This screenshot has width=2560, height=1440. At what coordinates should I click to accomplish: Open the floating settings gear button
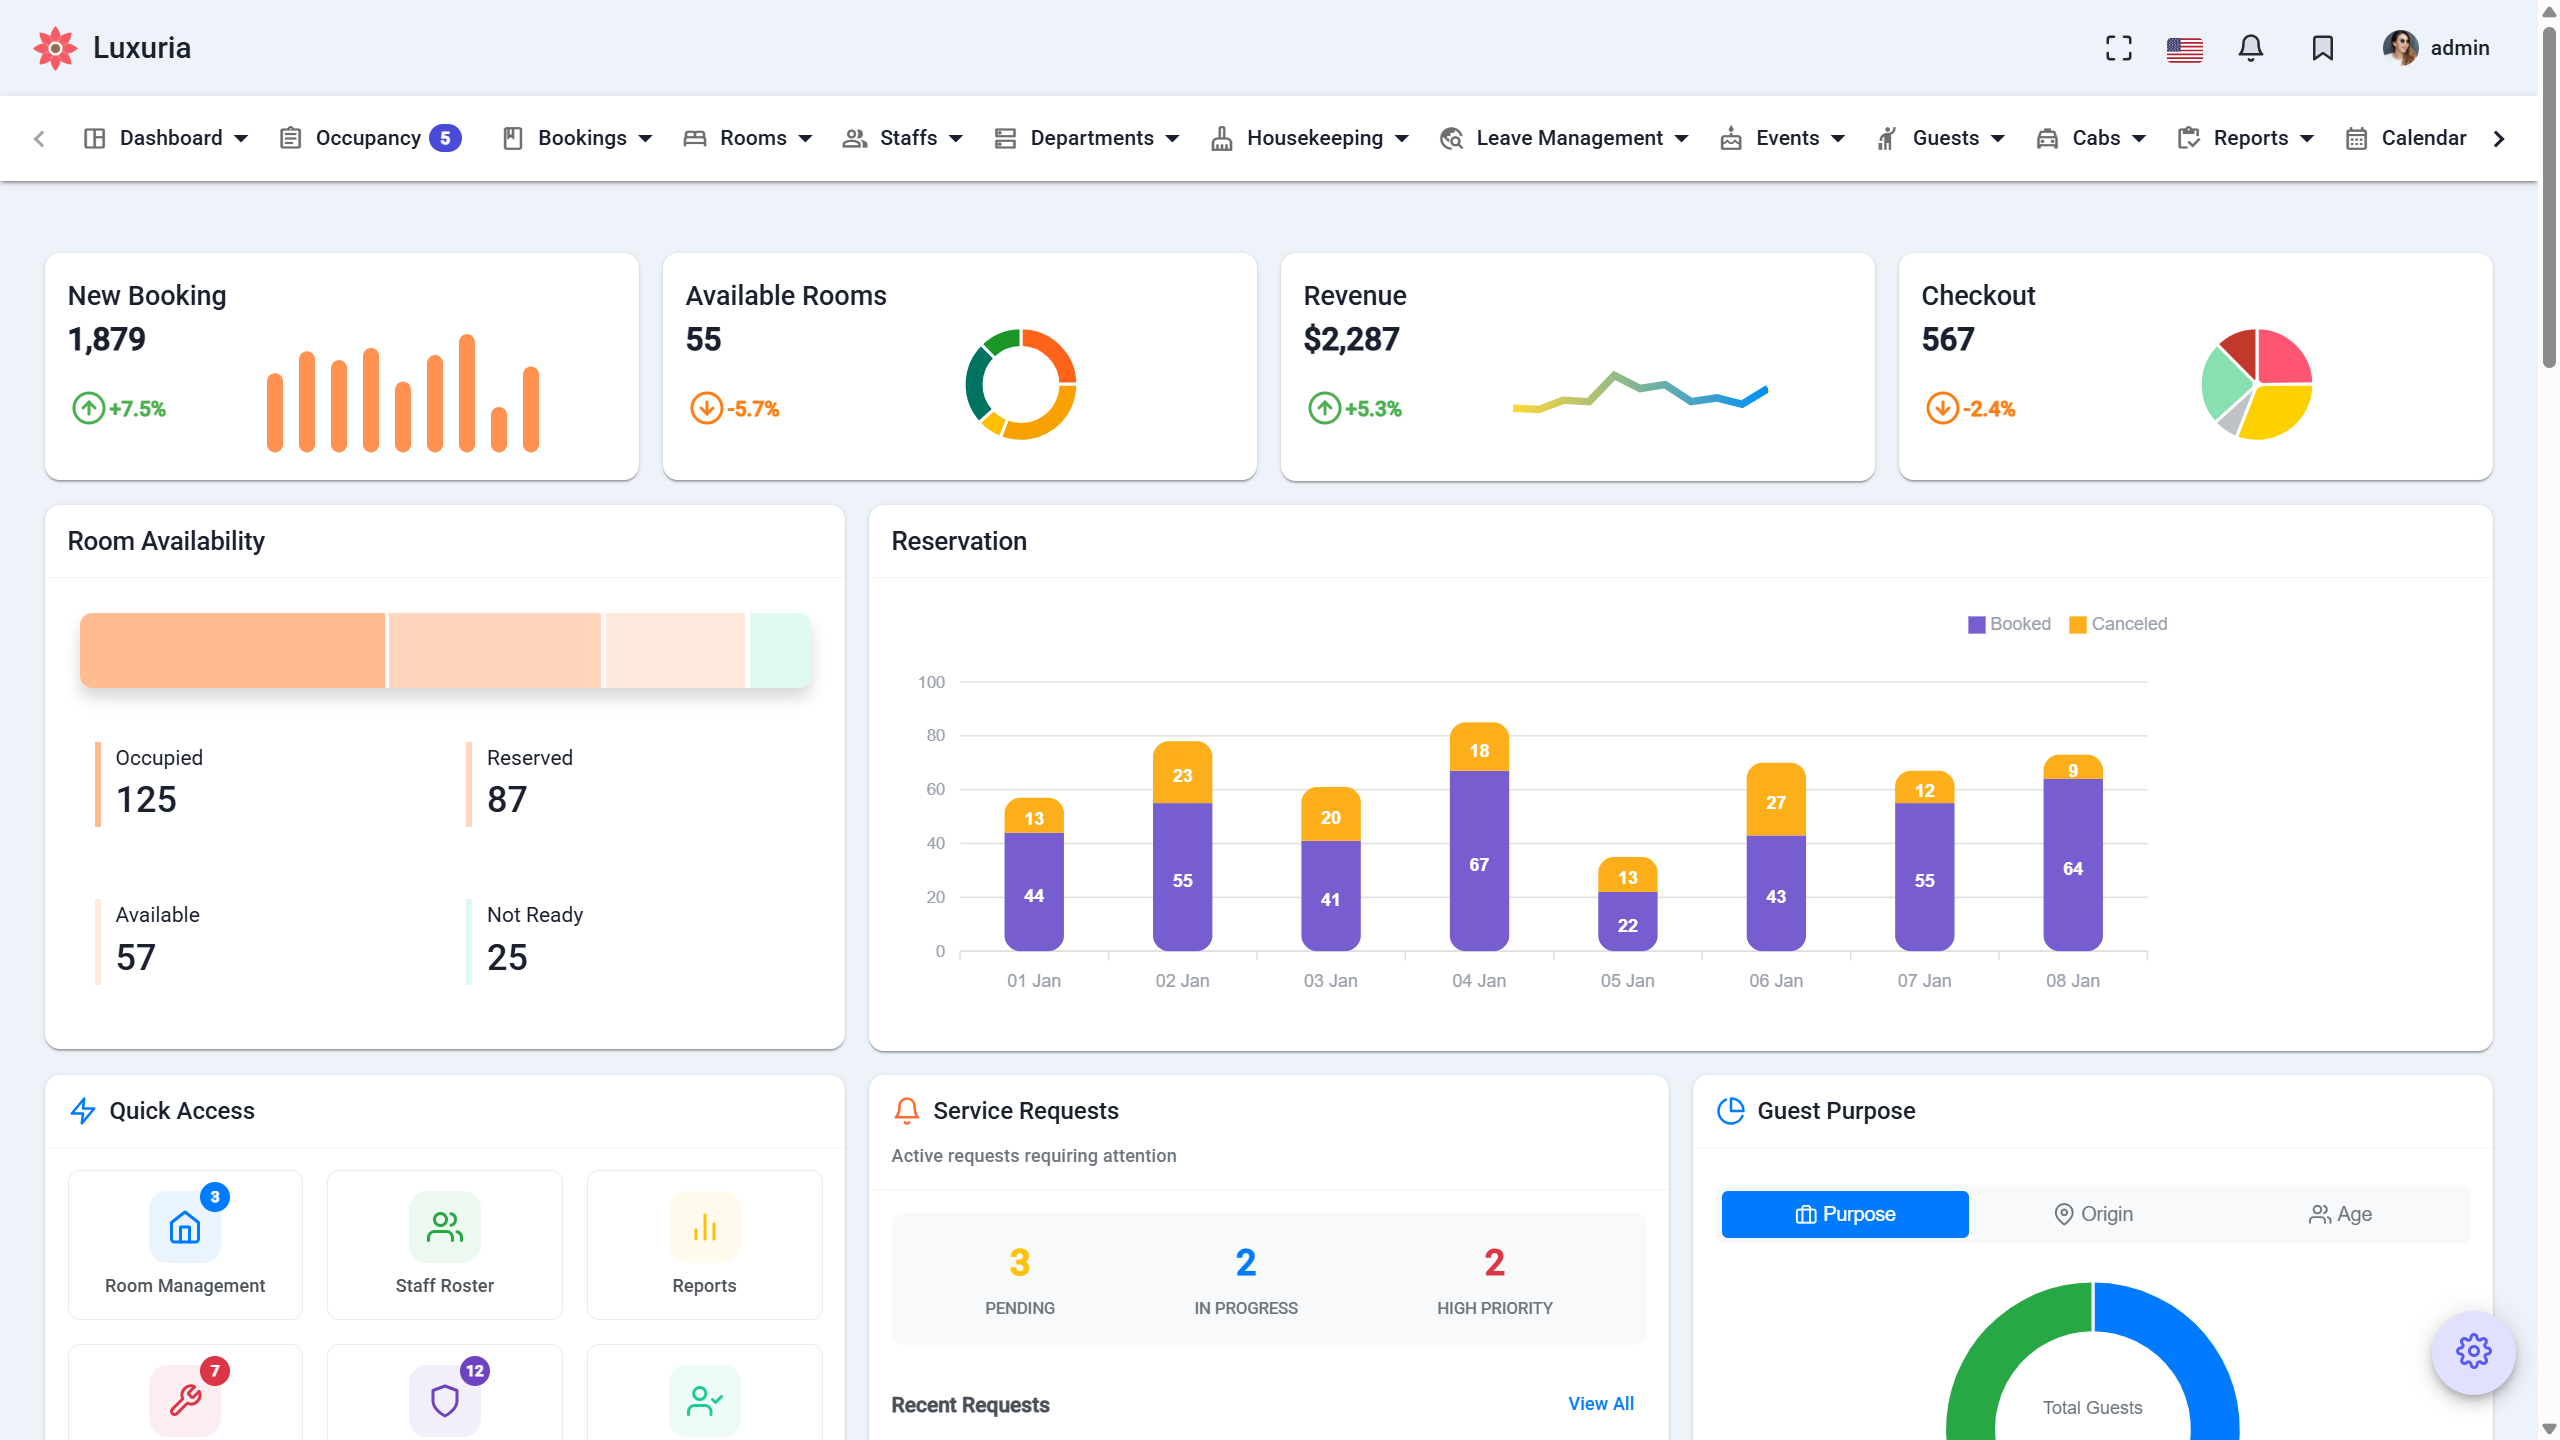[2473, 1351]
